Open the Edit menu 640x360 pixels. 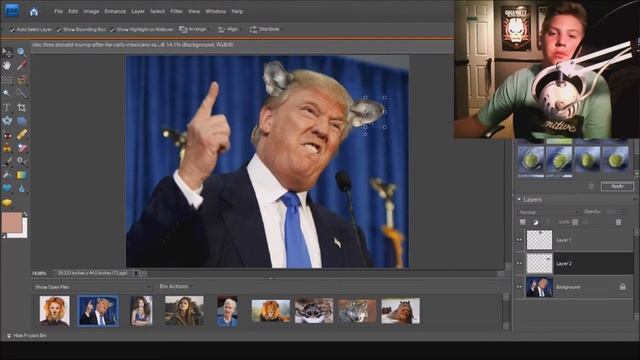coord(73,11)
